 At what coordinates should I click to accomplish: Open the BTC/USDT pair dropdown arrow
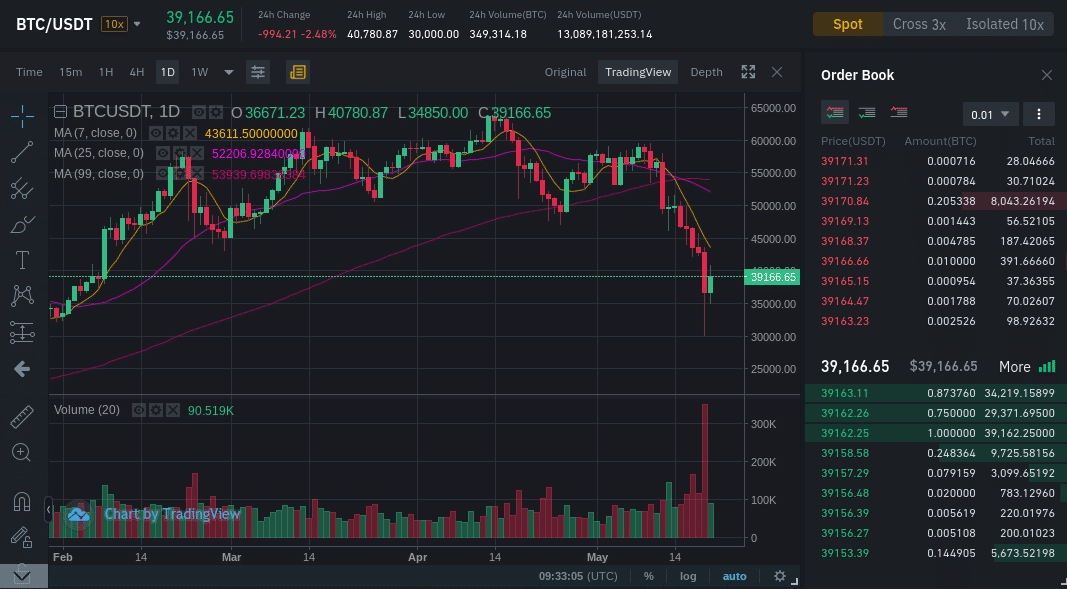click(x=137, y=24)
